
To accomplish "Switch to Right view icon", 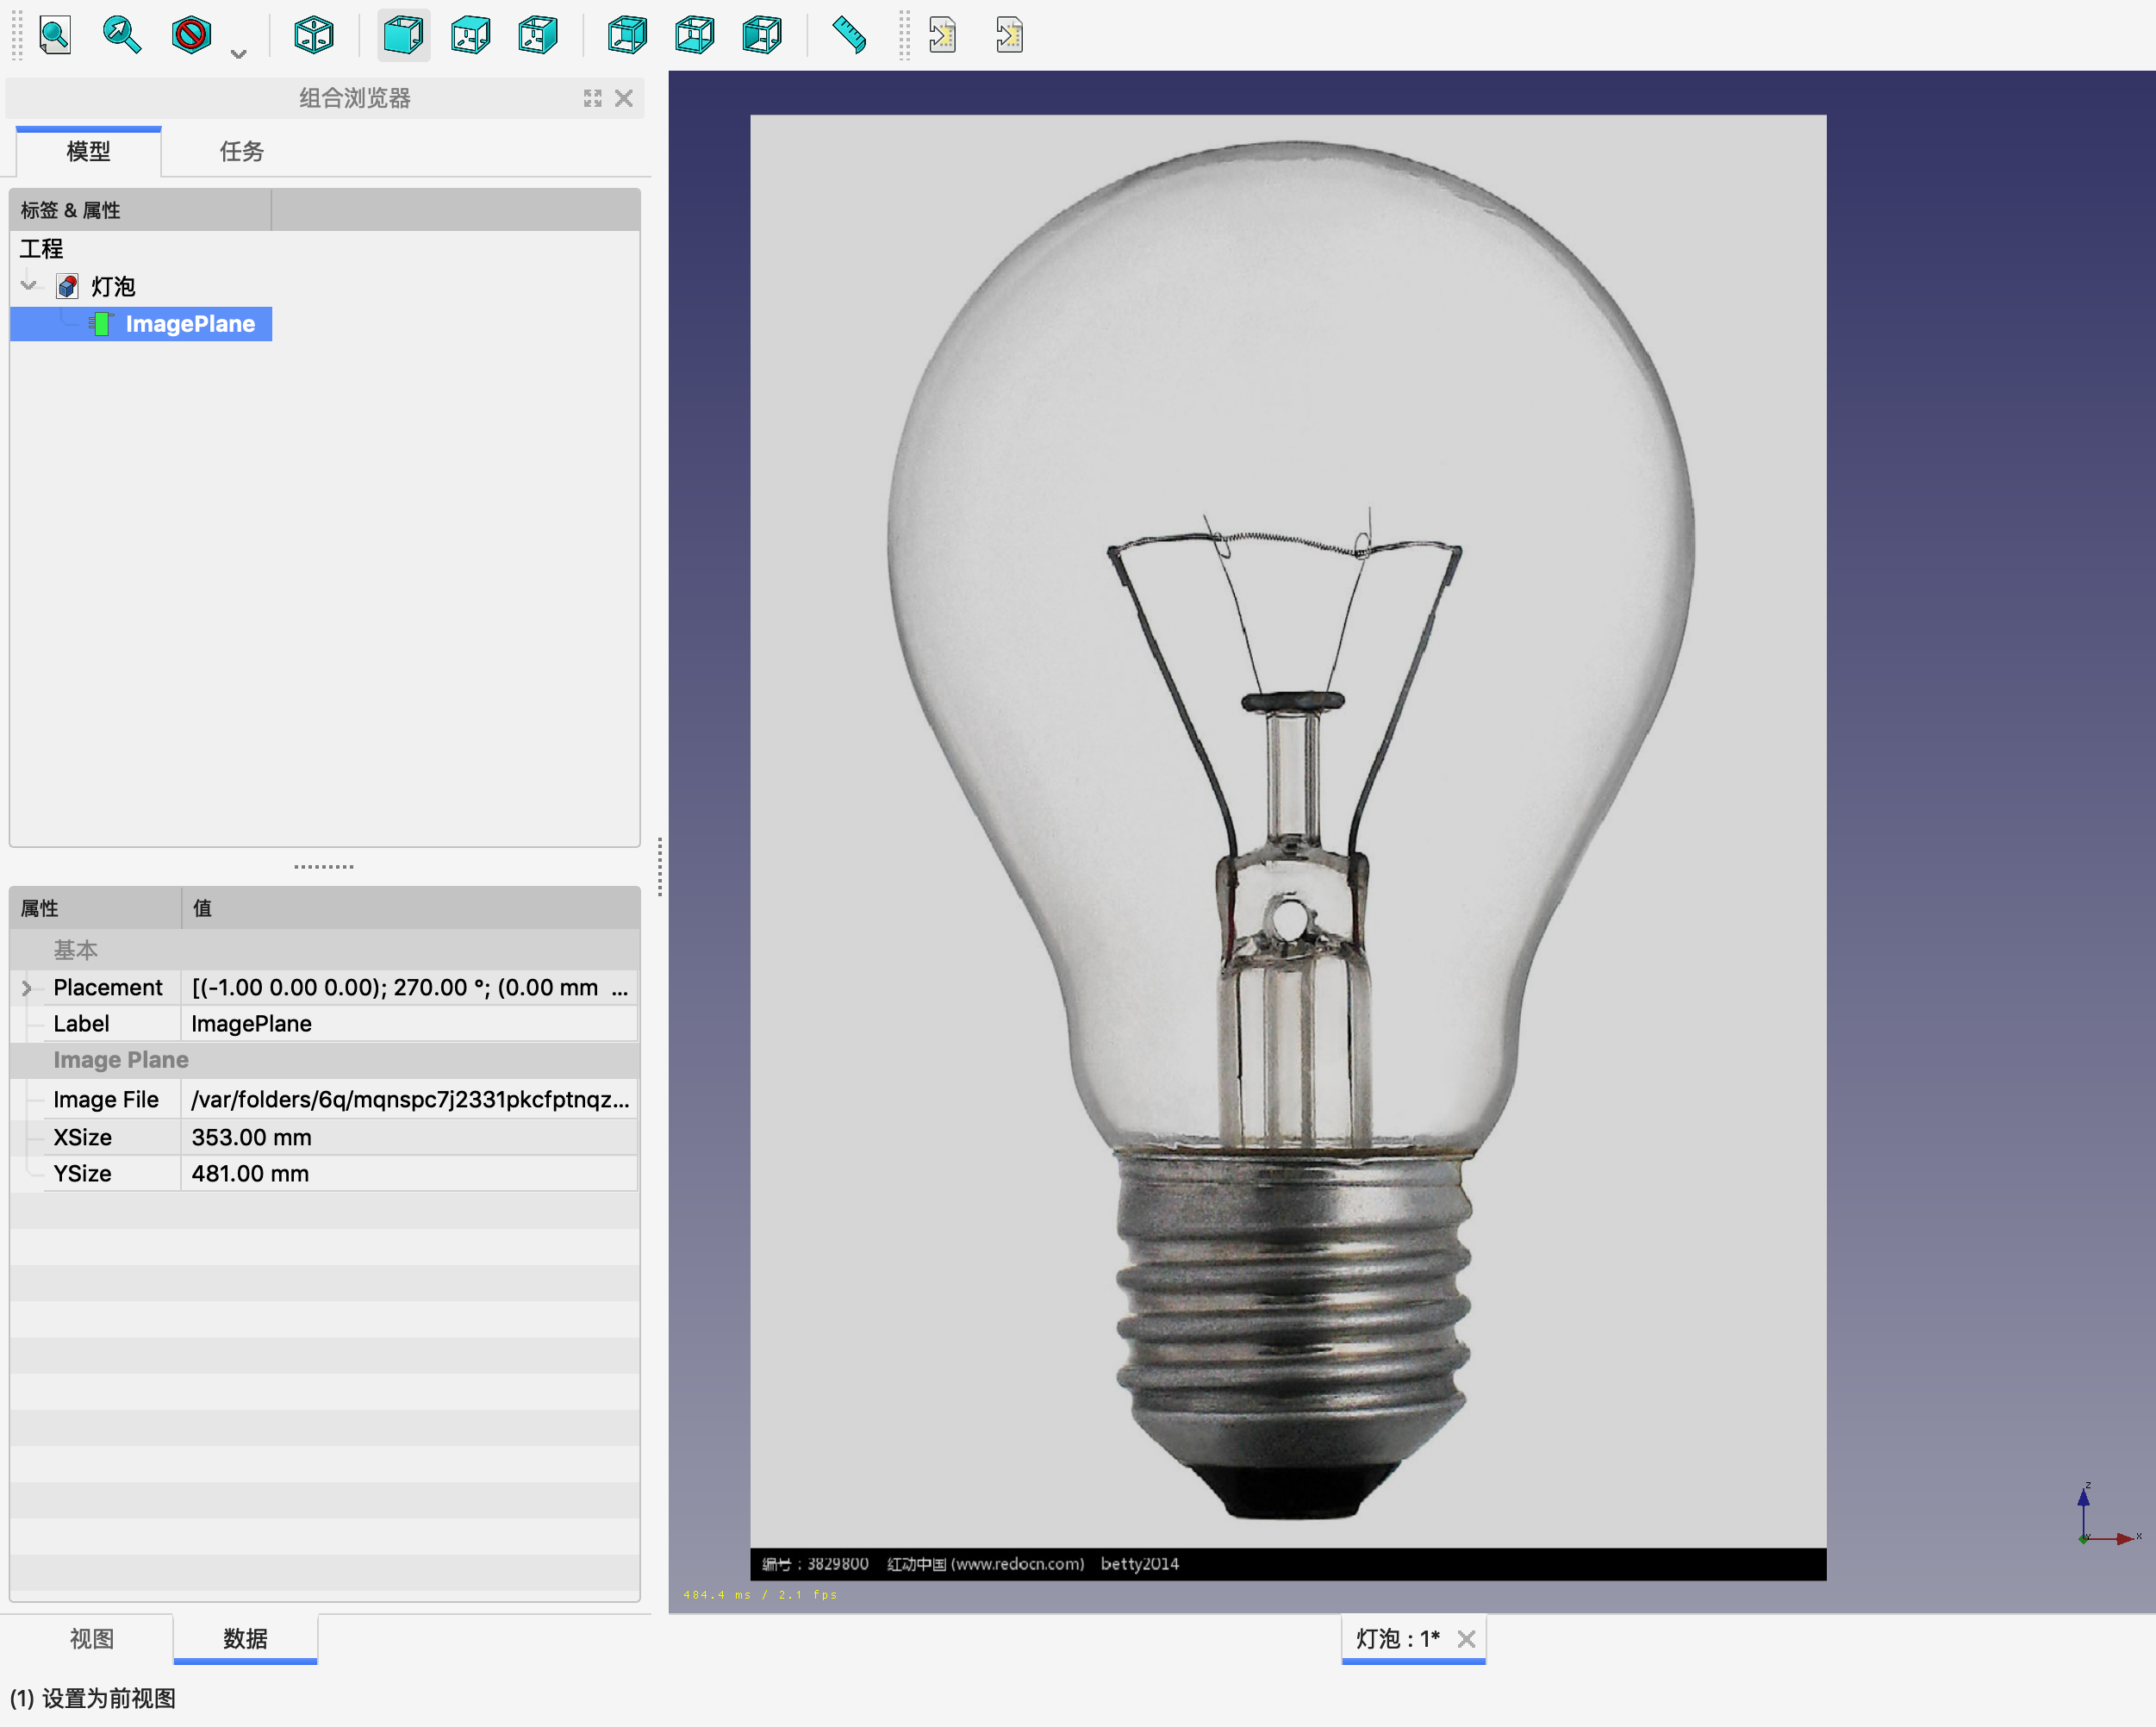I will coord(538,35).
